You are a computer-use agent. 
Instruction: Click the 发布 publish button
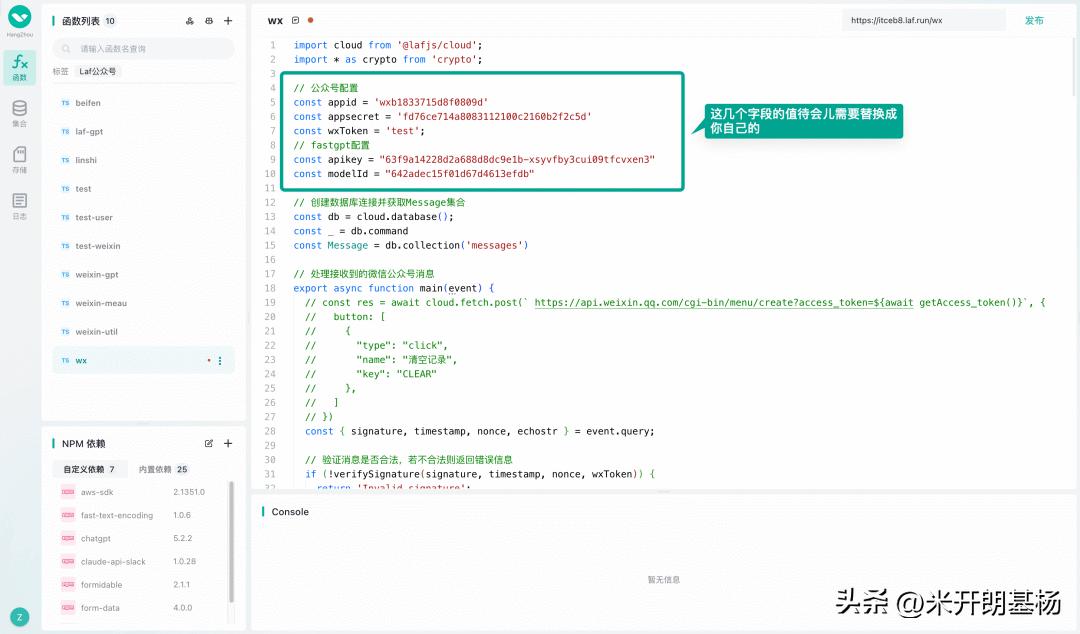pyautogui.click(x=1035, y=19)
